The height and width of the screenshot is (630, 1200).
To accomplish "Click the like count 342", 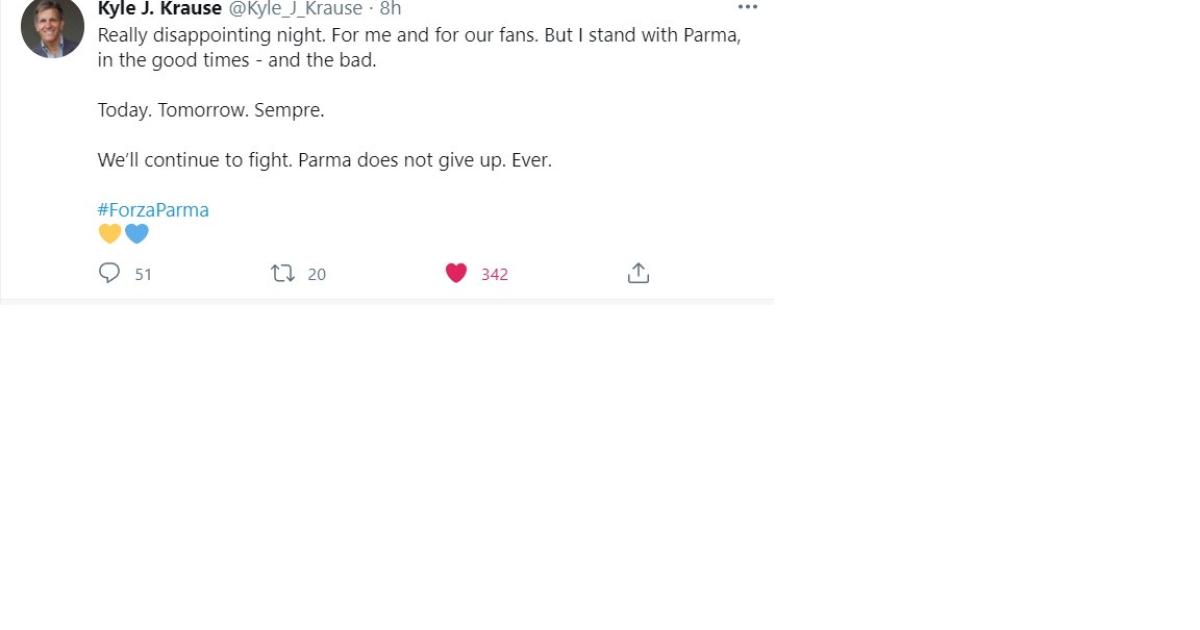I will 495,274.
